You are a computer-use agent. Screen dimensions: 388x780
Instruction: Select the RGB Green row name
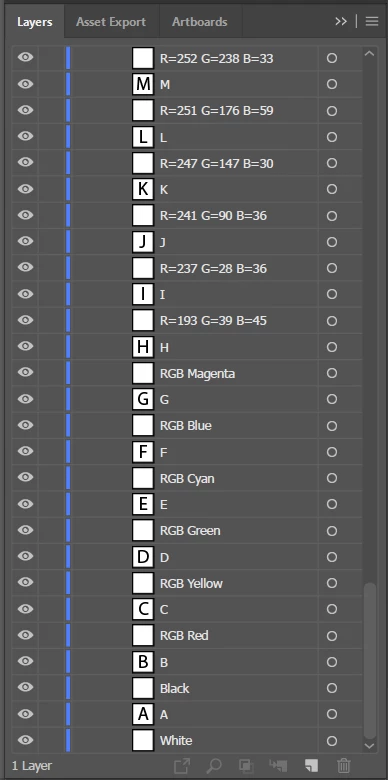[x=190, y=531]
